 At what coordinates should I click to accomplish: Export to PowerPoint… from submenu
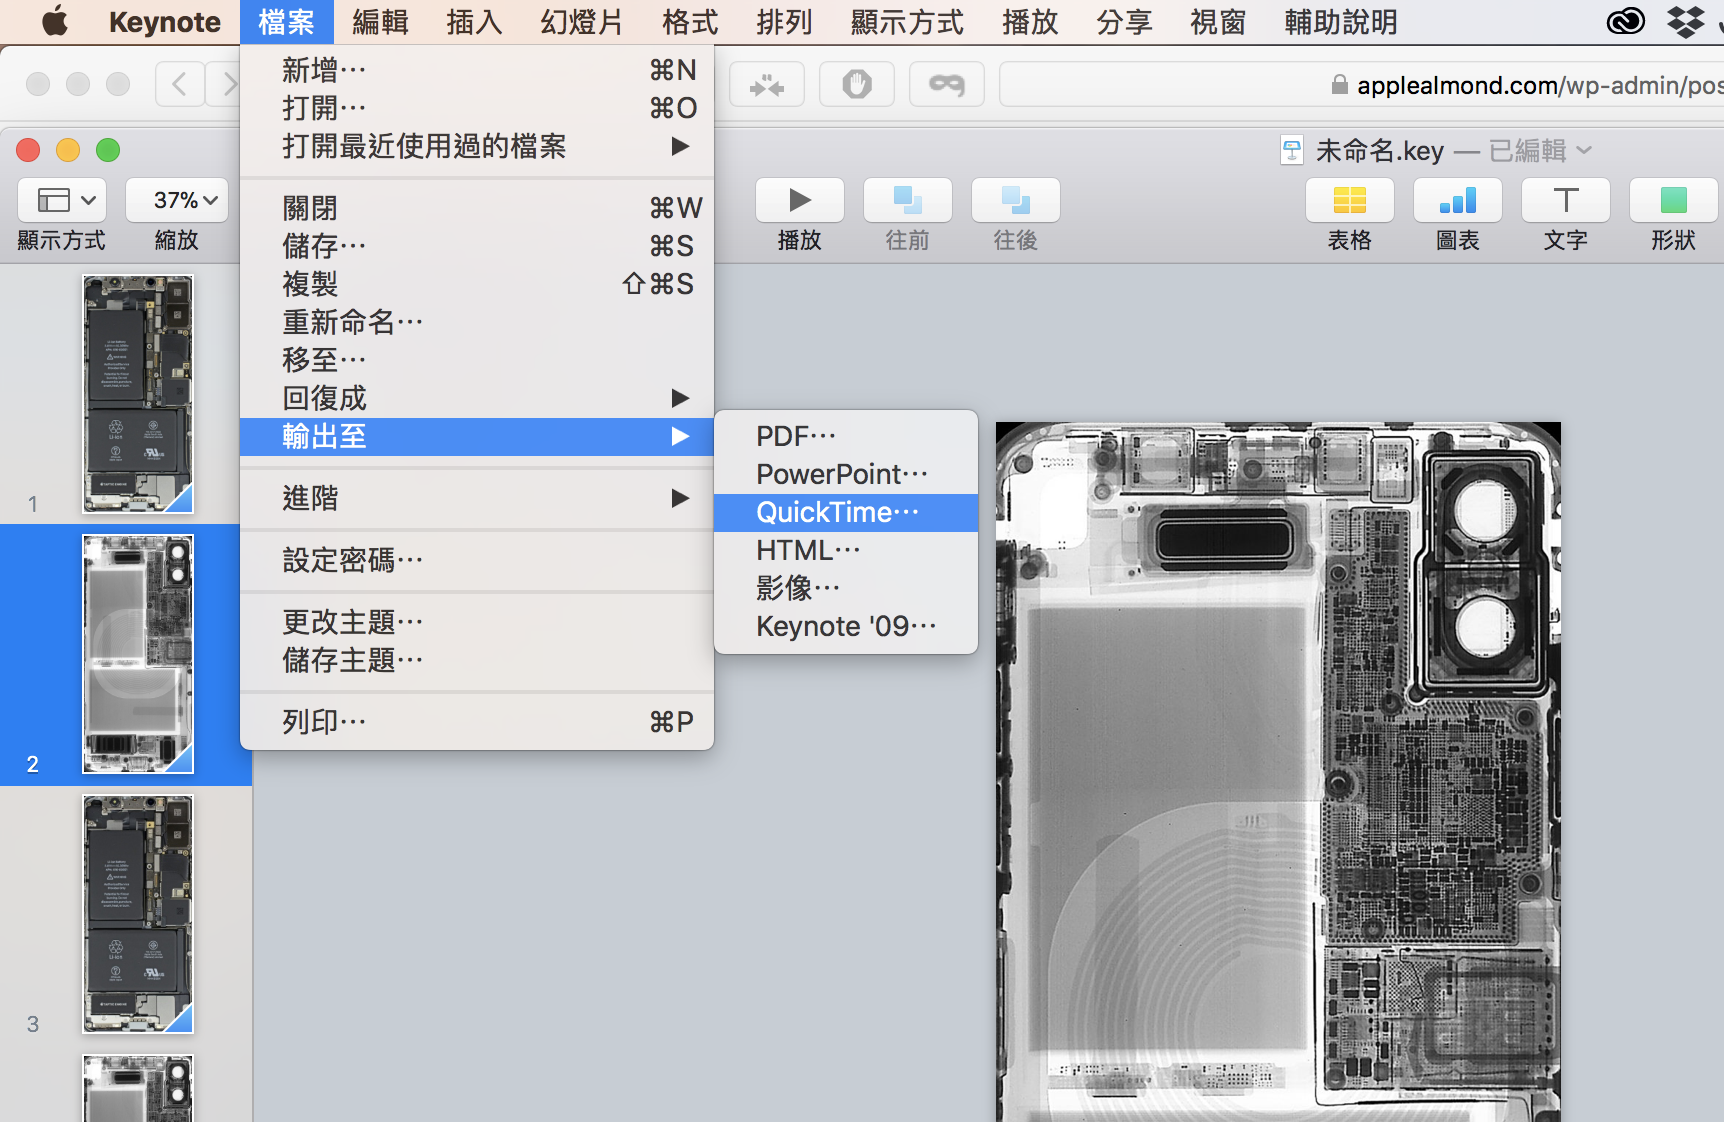[x=846, y=474]
